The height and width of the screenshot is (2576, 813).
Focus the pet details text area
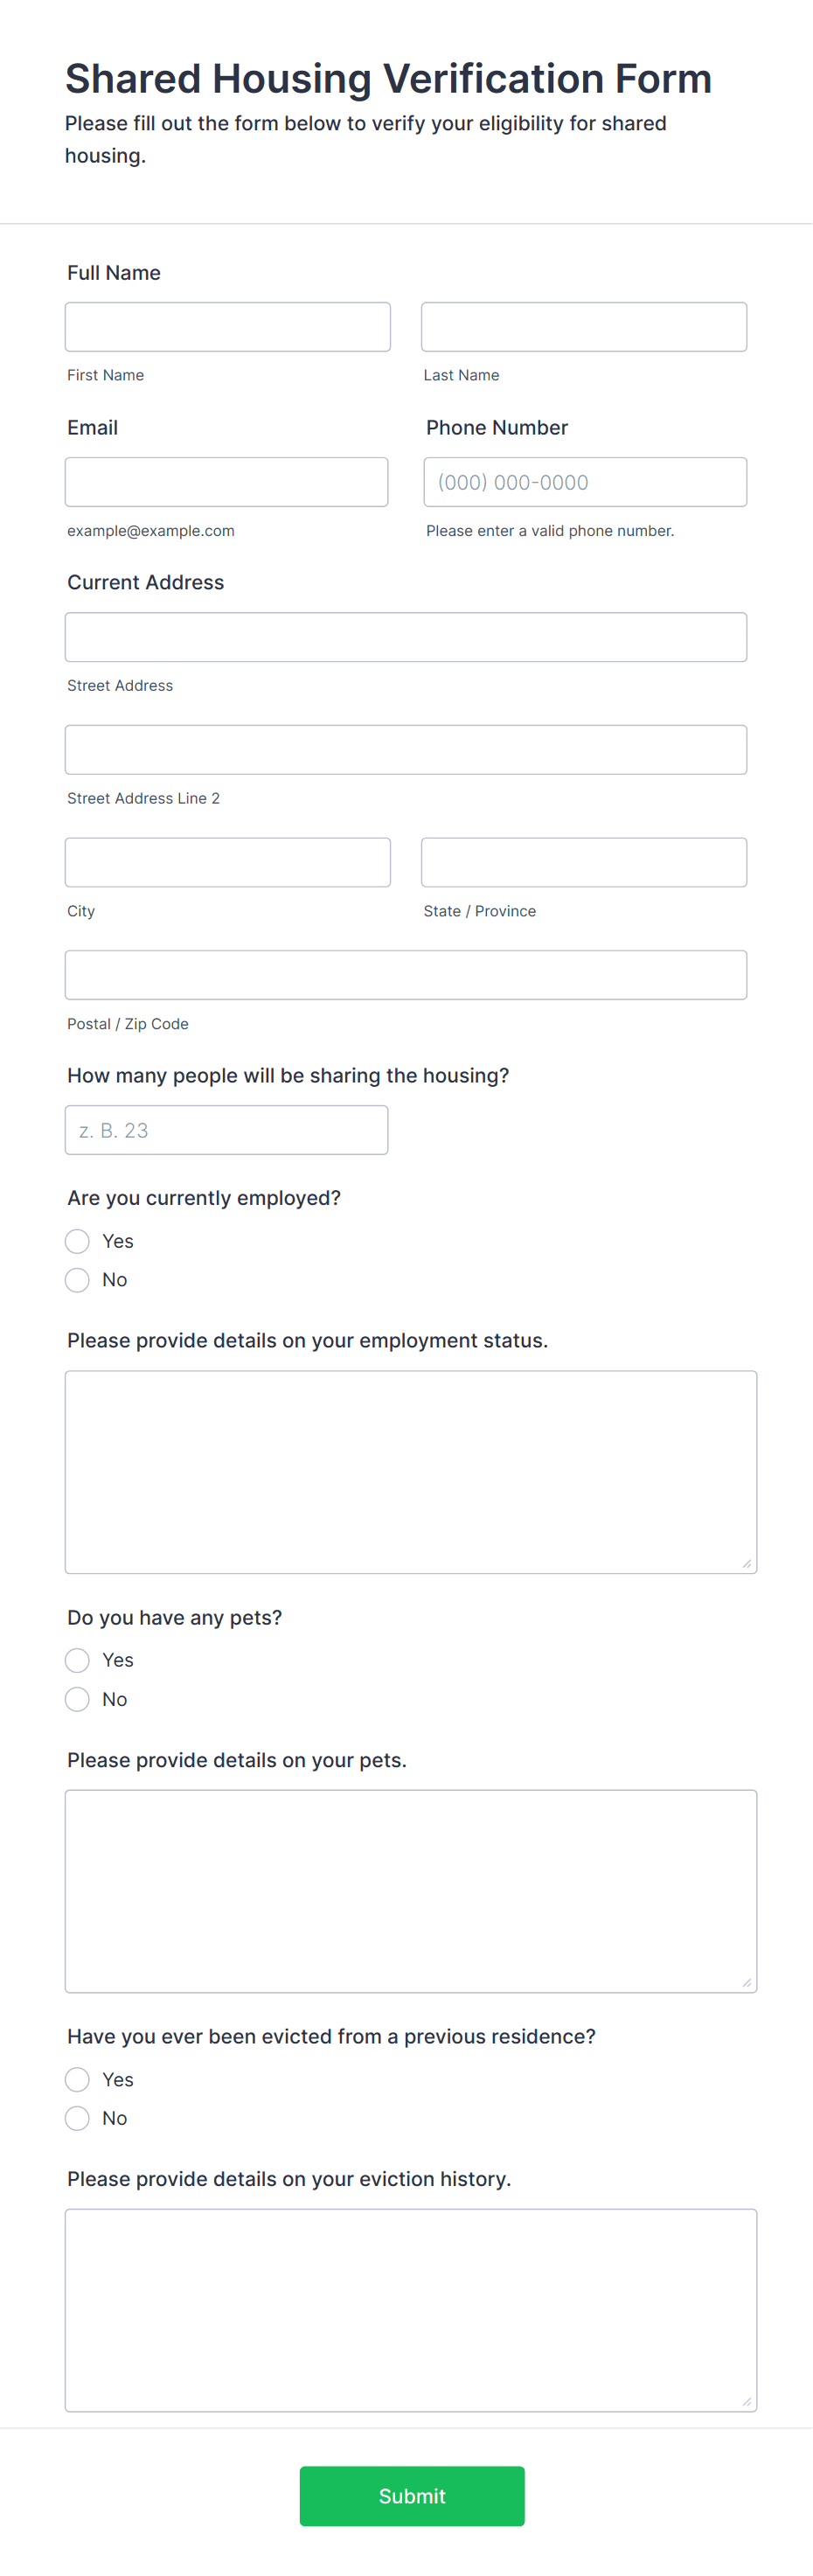(410, 1890)
